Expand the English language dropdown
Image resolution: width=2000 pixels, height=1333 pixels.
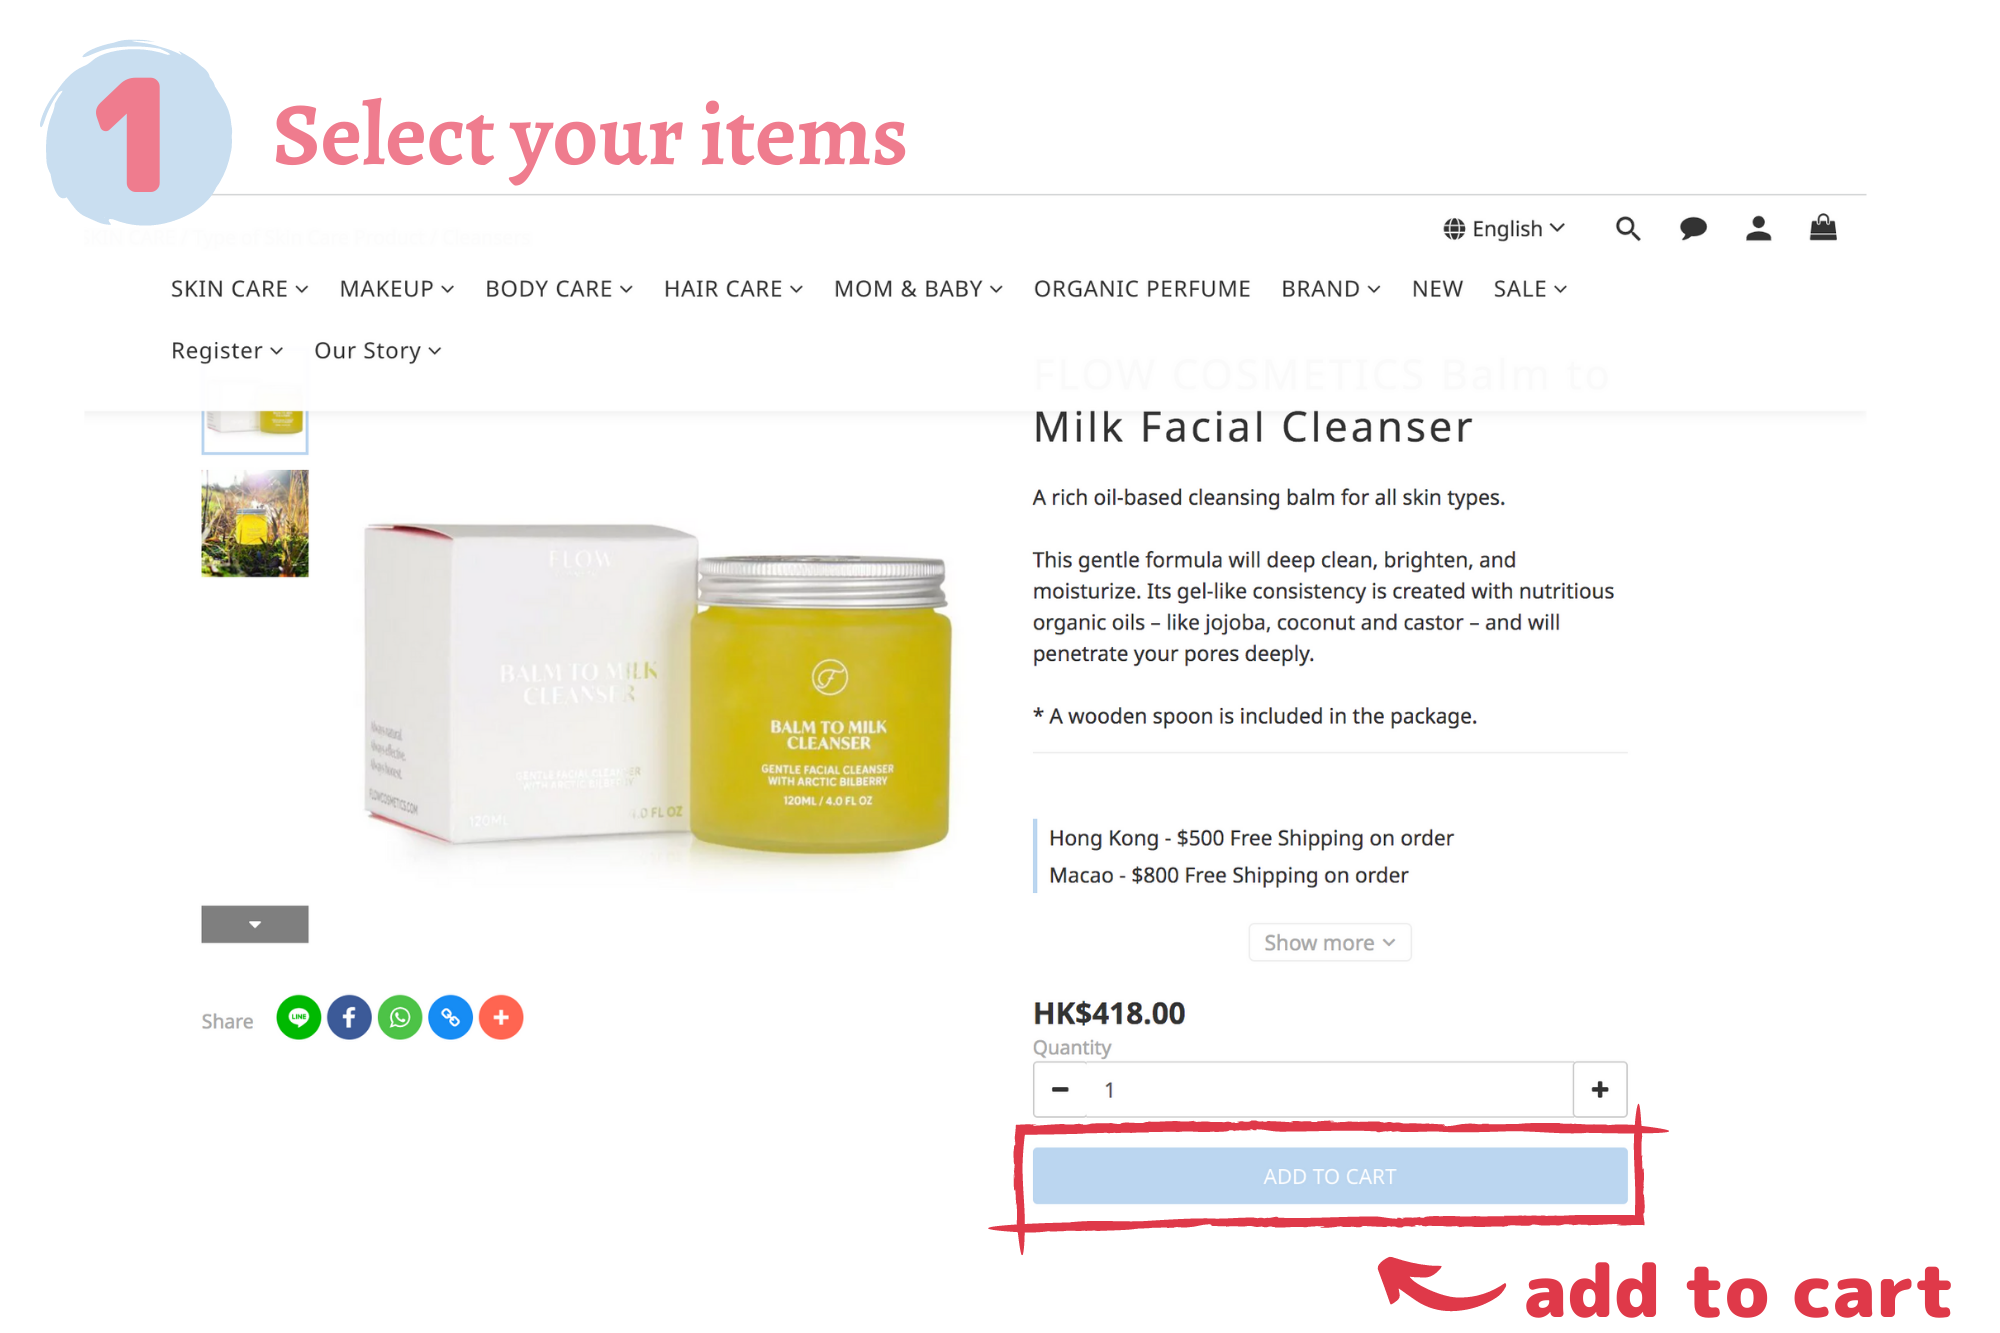[1504, 229]
